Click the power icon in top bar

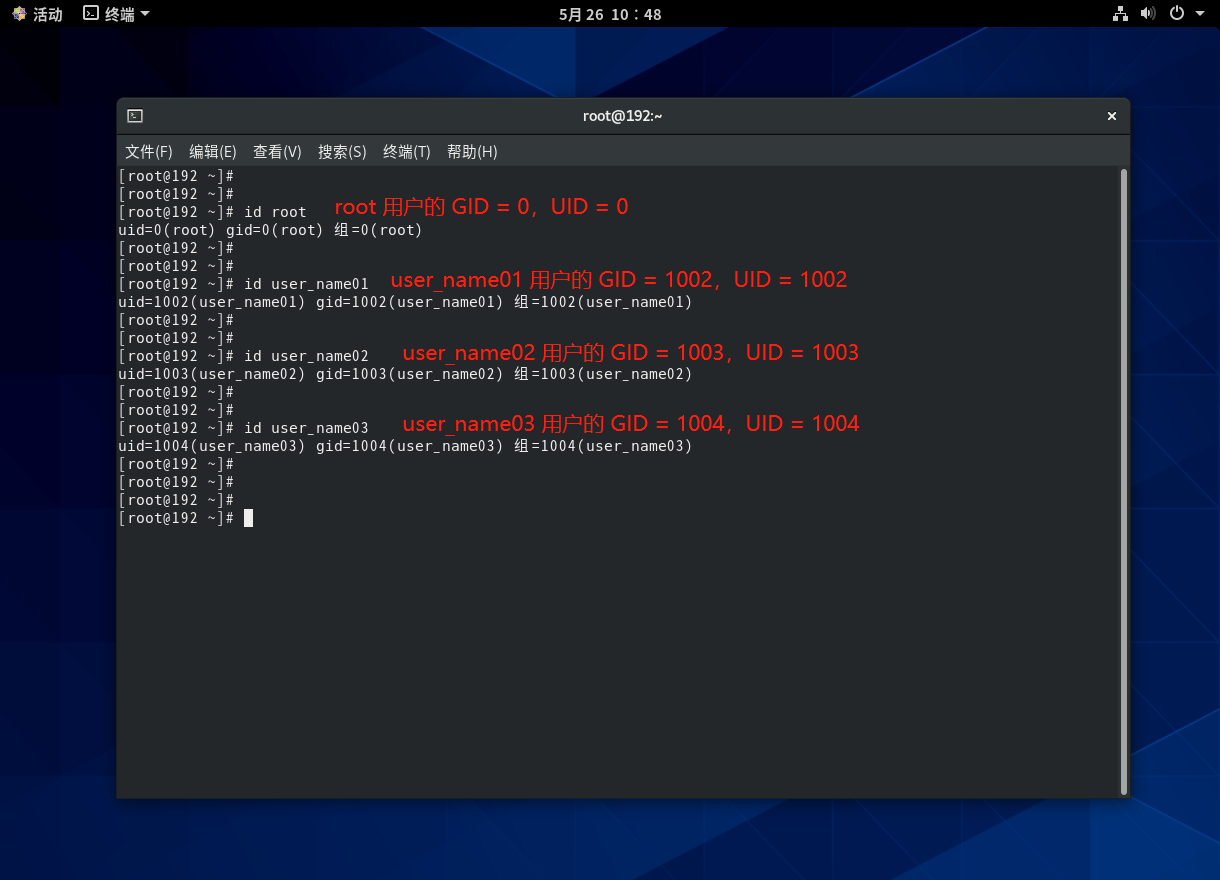[1176, 14]
